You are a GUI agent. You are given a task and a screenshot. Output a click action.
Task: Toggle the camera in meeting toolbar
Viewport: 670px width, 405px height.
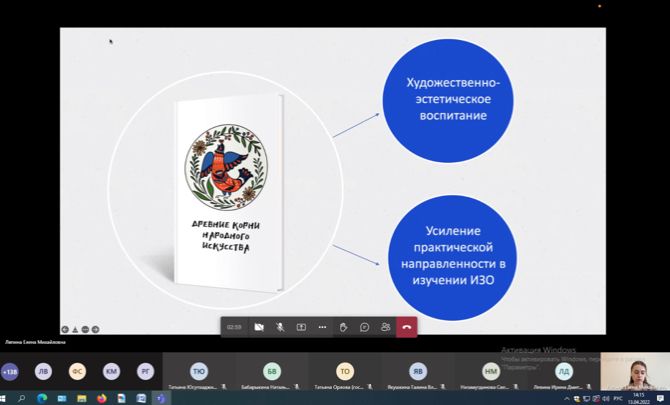point(259,326)
